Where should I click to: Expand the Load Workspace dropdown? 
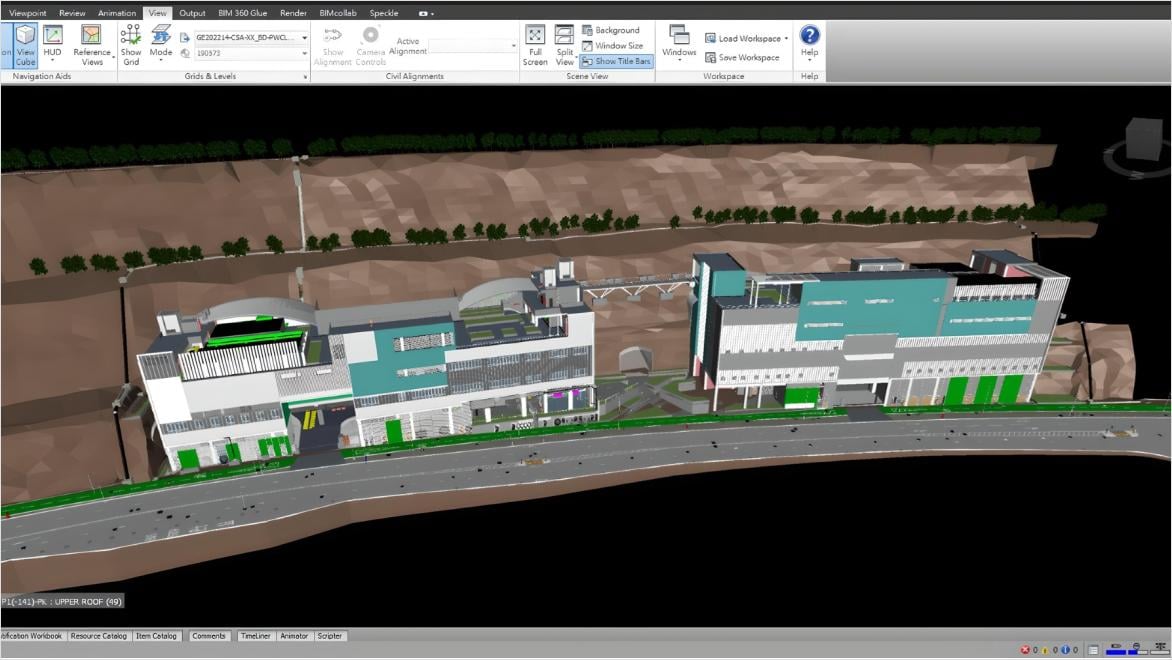coord(786,39)
